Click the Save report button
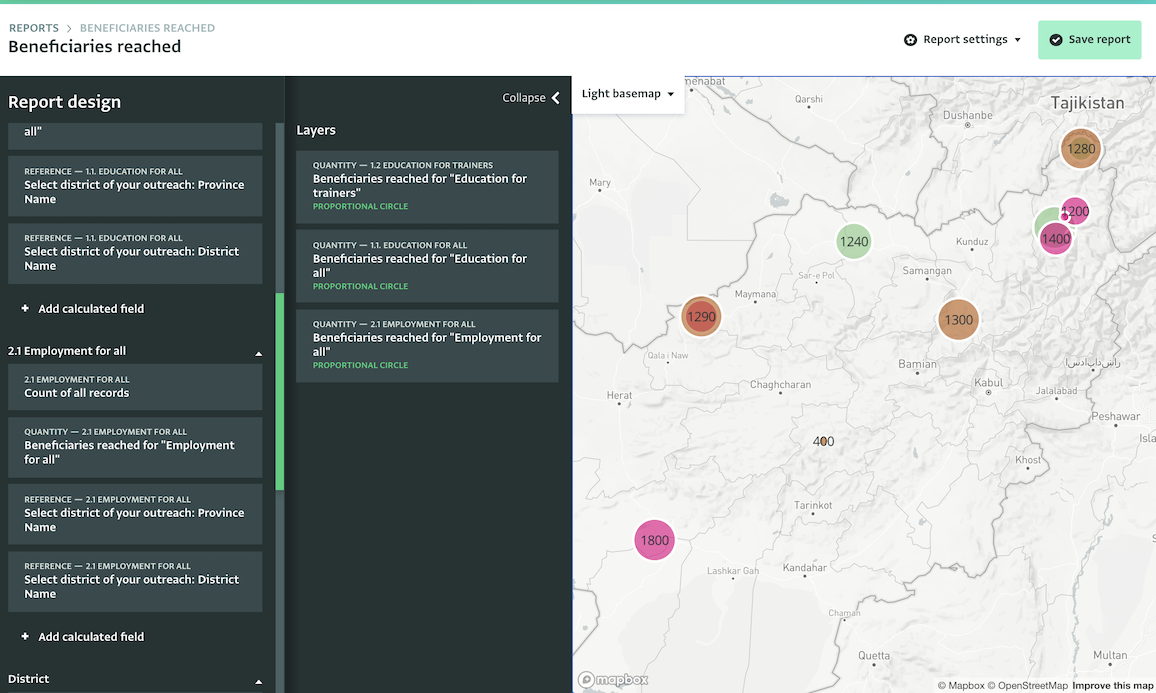Viewport: 1156px width, 693px height. [1090, 40]
